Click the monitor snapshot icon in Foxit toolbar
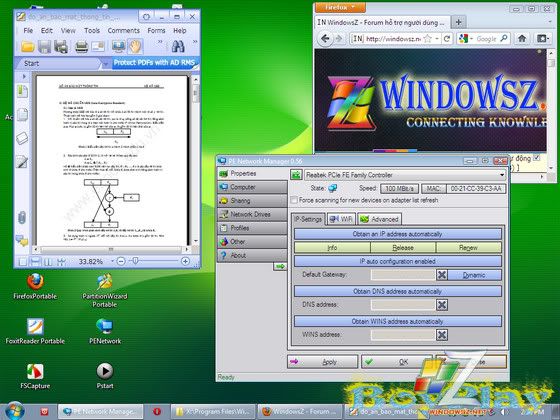Screen dimensions: 560x420 [118, 46]
